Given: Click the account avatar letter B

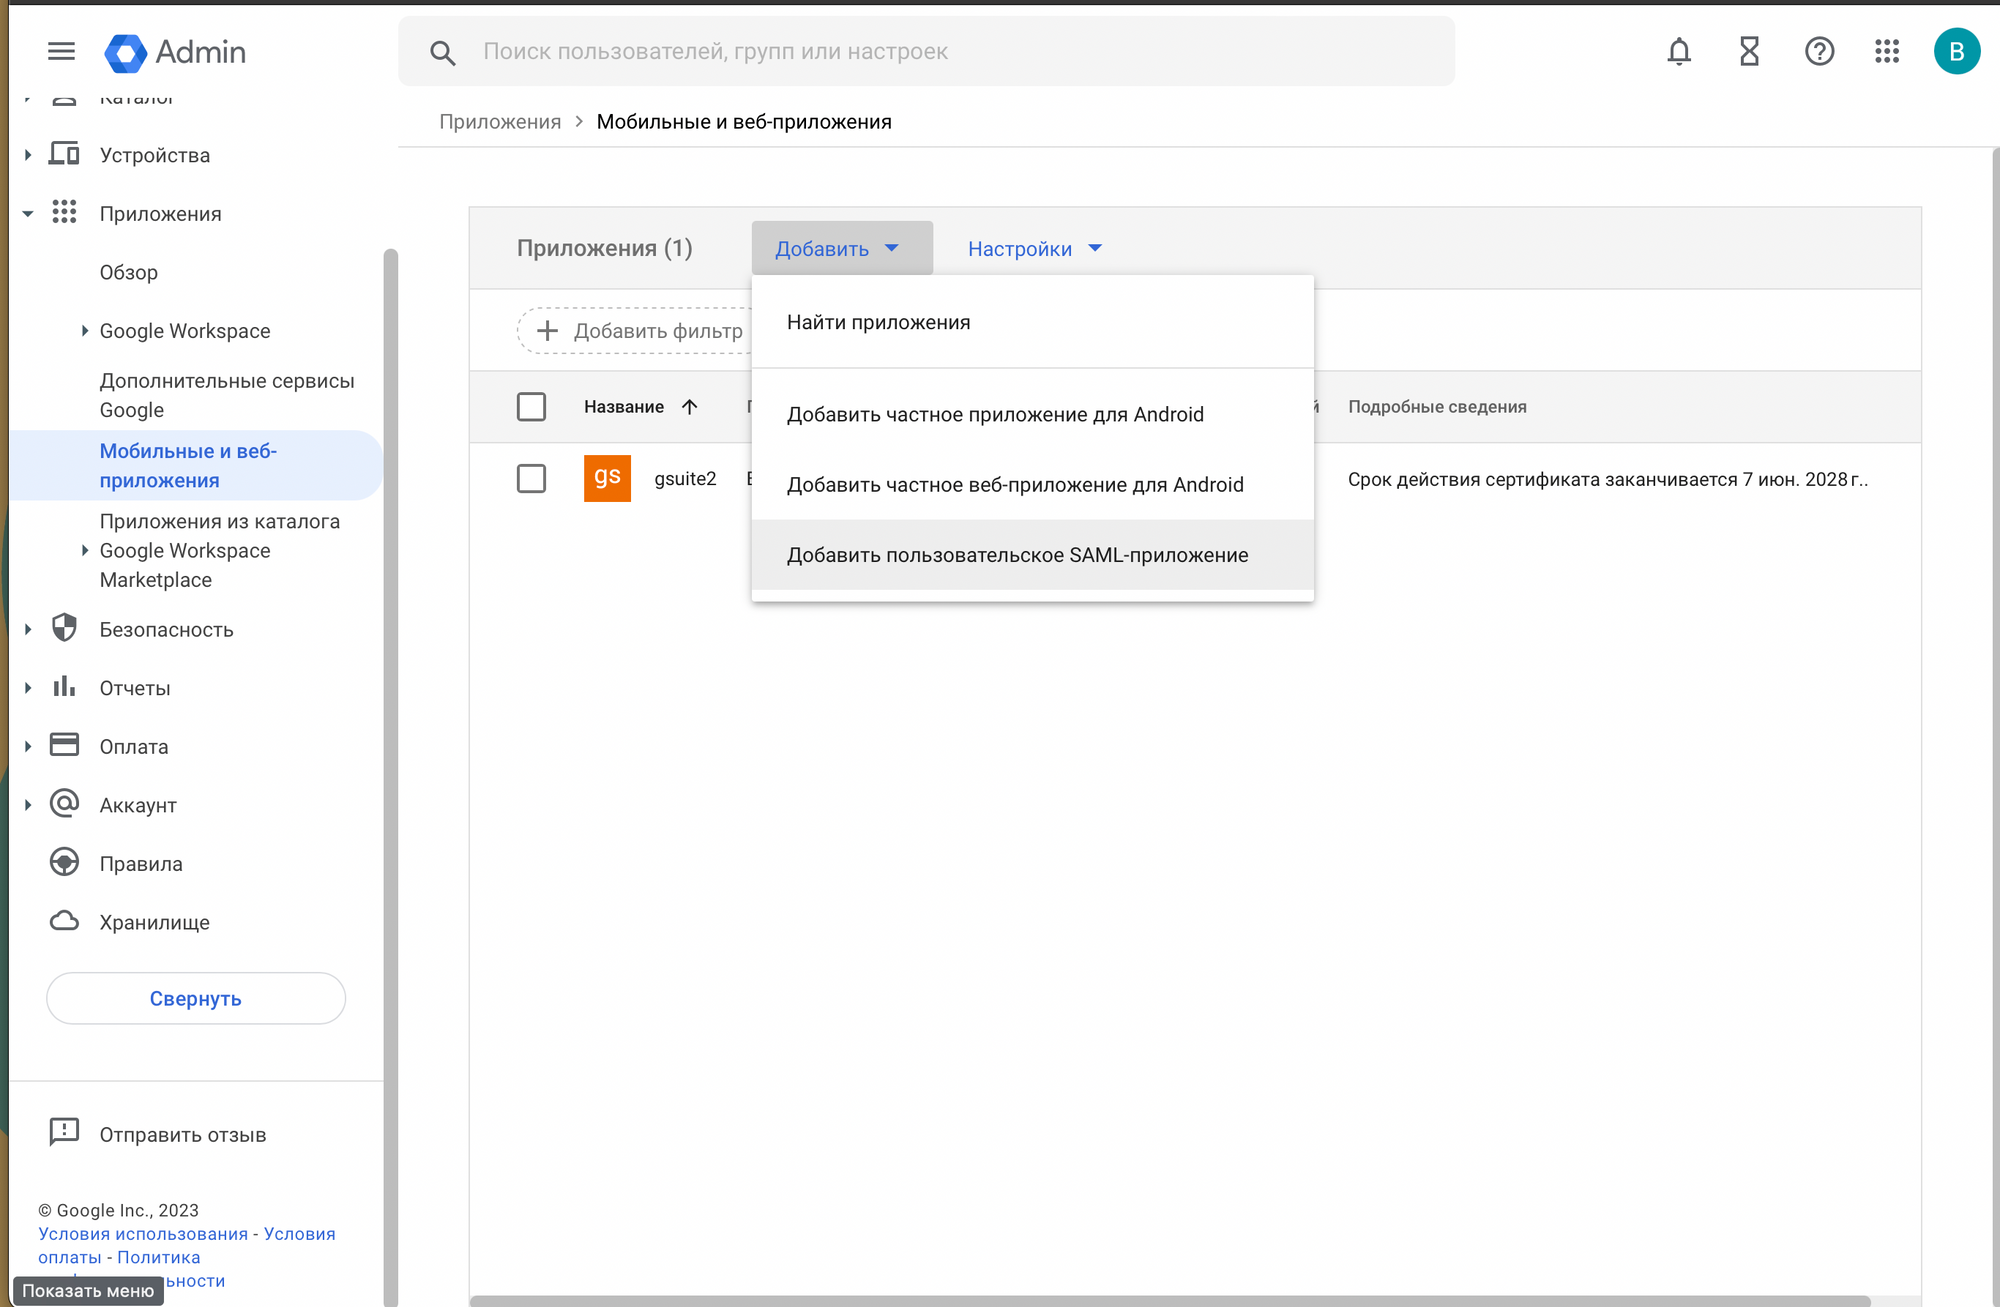Looking at the screenshot, I should click(1956, 51).
